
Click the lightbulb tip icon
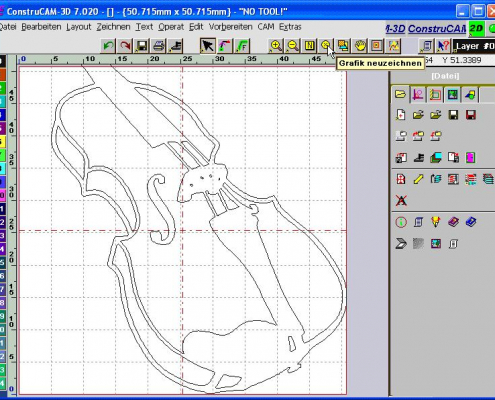point(435,222)
